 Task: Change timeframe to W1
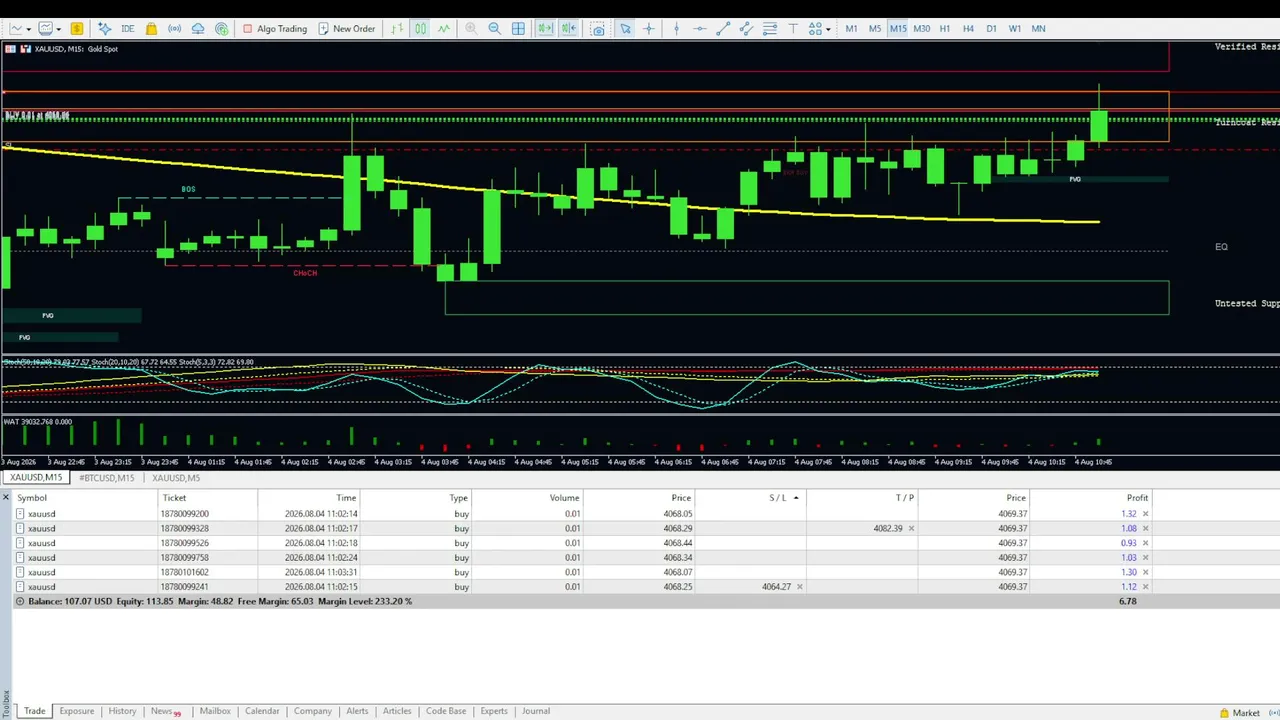pyautogui.click(x=1015, y=29)
